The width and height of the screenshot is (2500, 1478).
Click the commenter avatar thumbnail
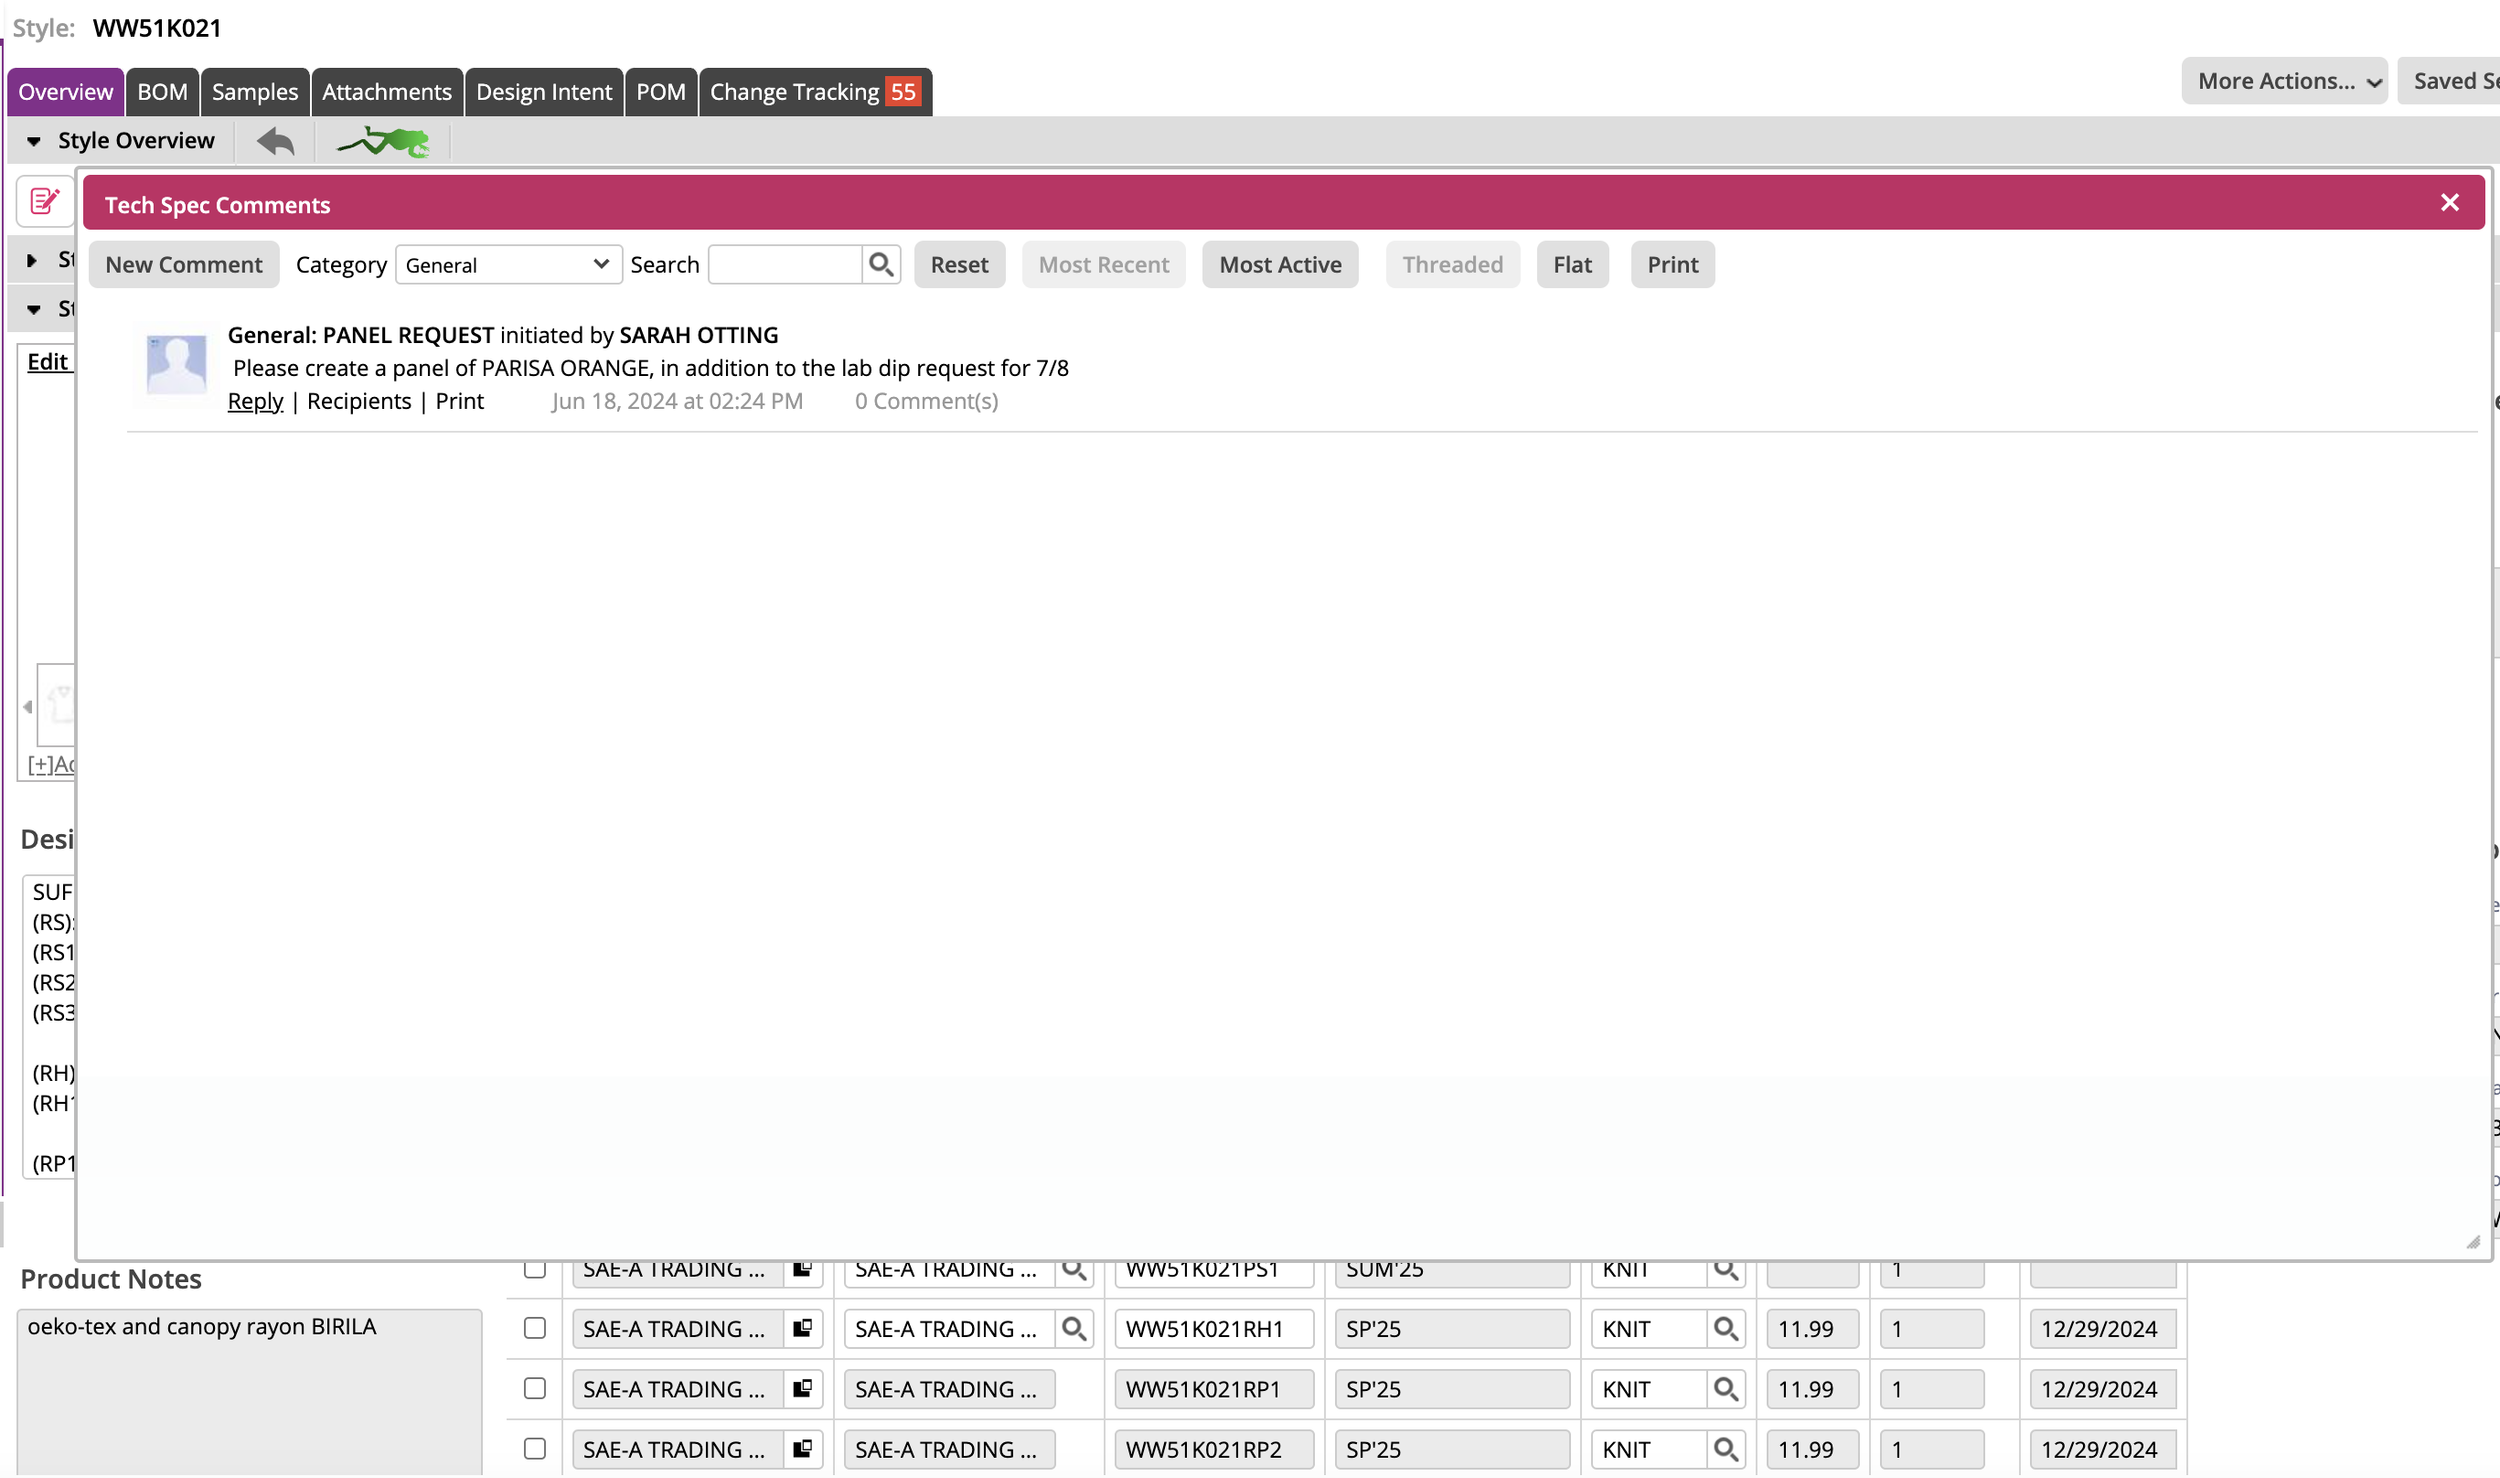pos(176,365)
